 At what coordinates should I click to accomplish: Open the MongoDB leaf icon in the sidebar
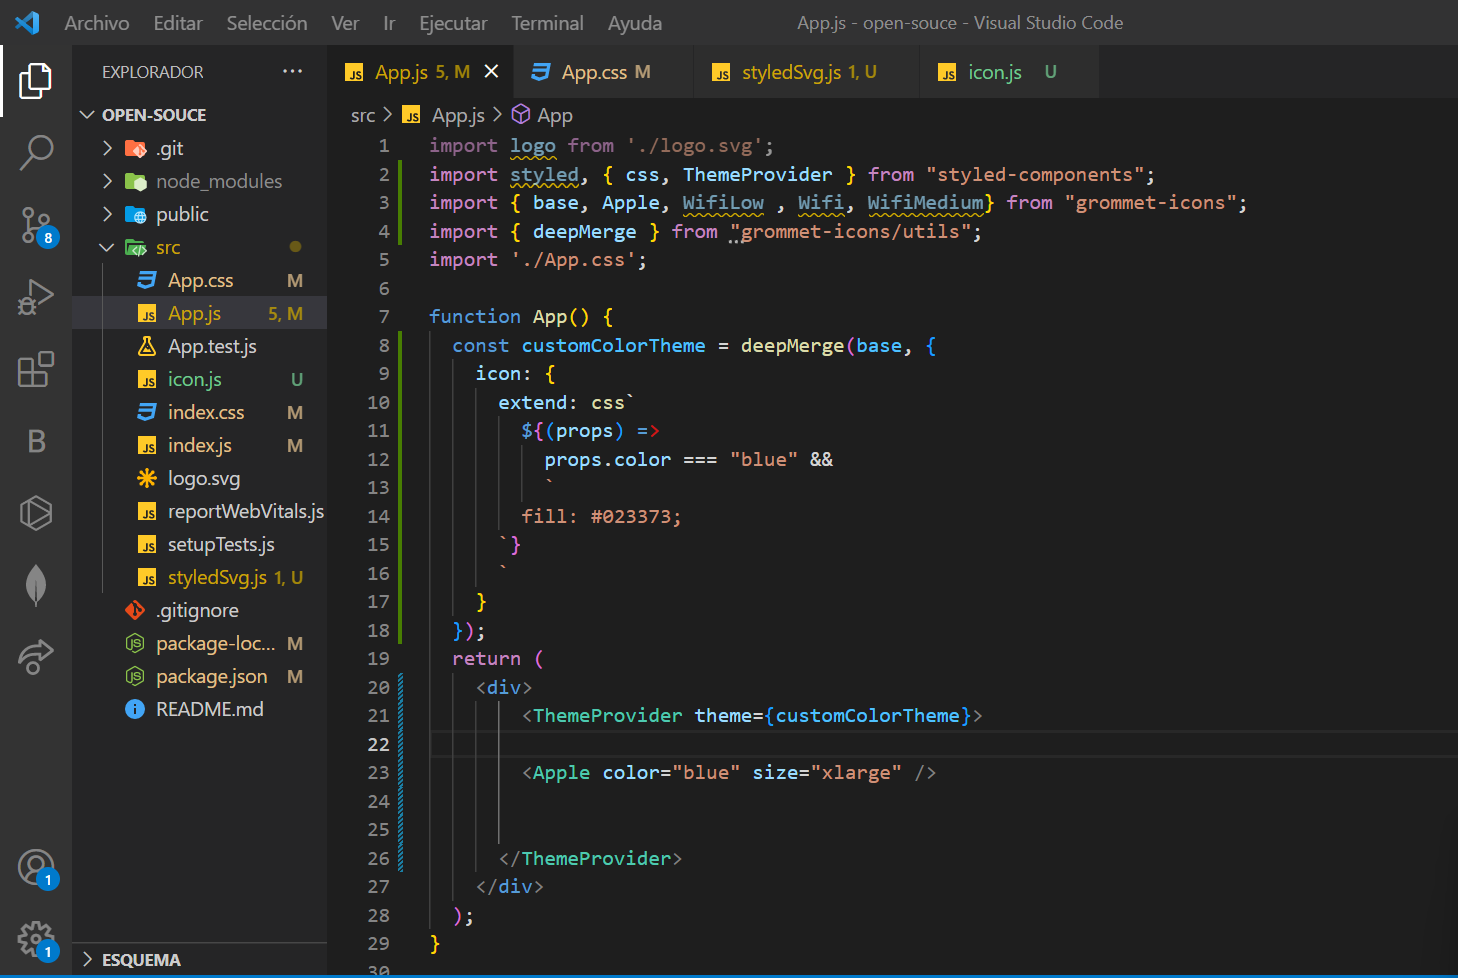coord(37,585)
